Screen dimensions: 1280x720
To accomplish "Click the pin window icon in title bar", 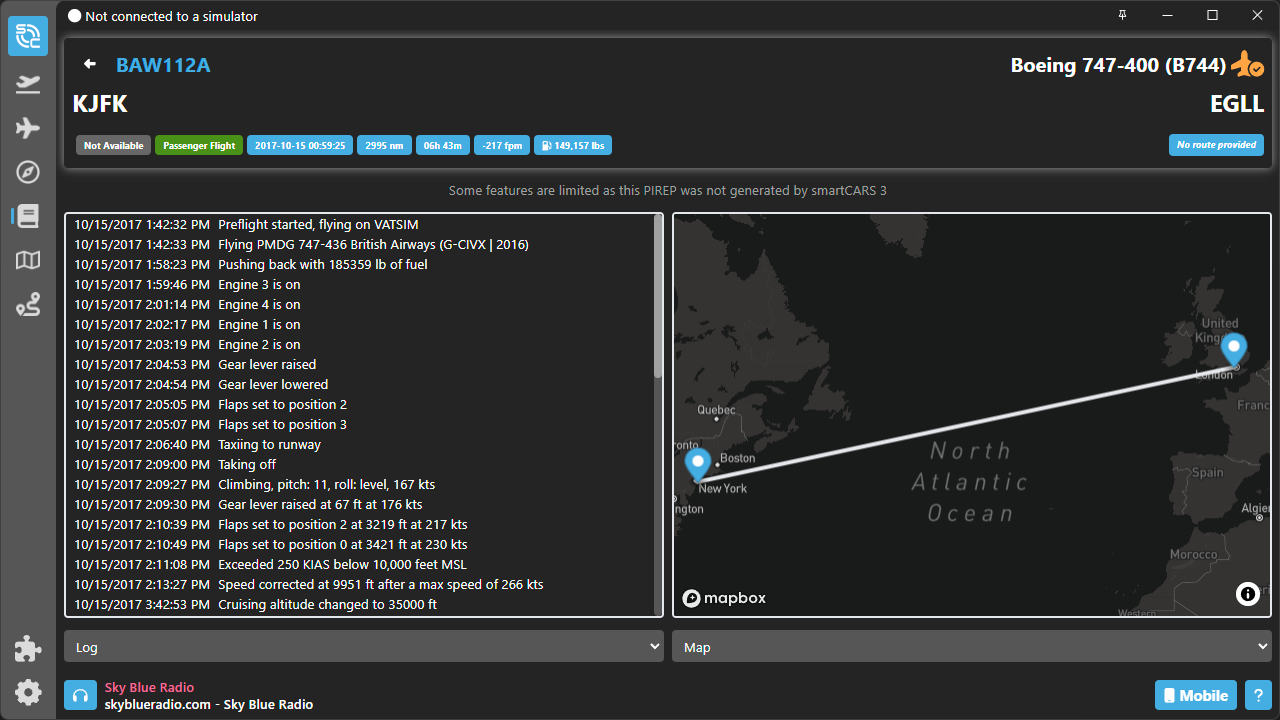I will [1123, 15].
